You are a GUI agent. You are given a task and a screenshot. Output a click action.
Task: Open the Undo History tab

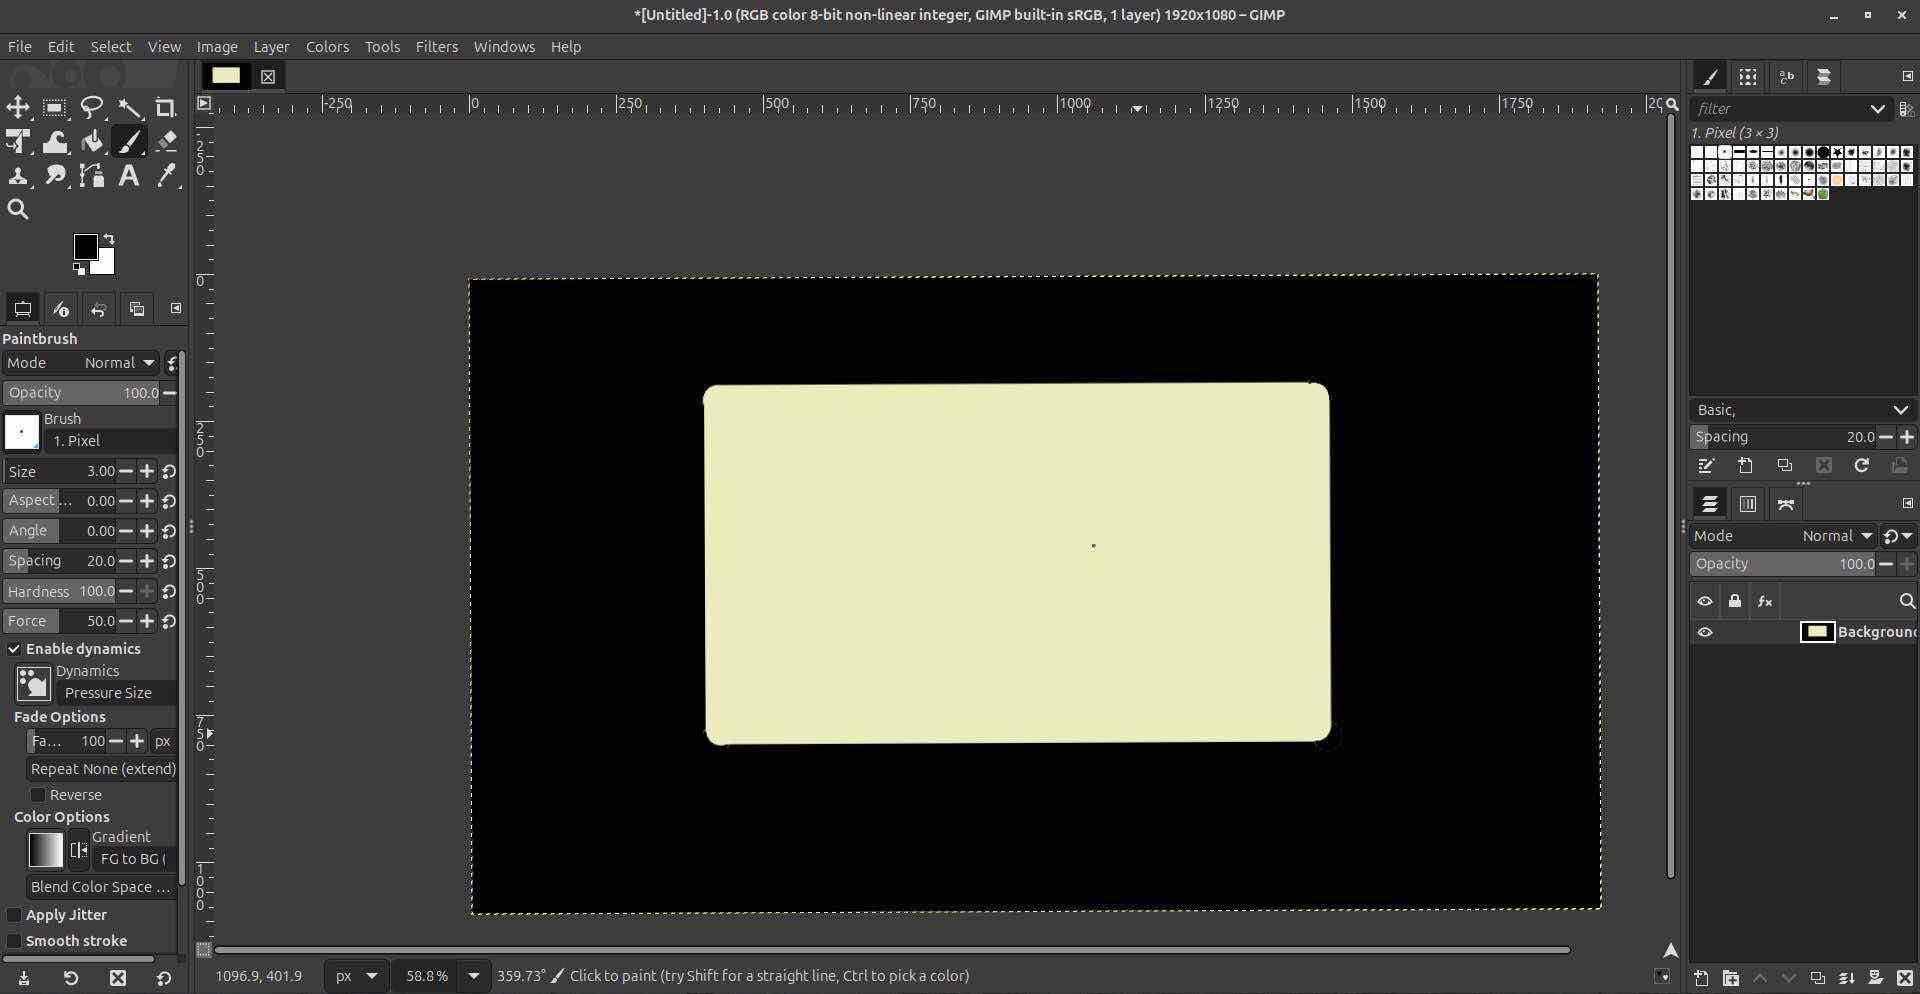pos(98,310)
